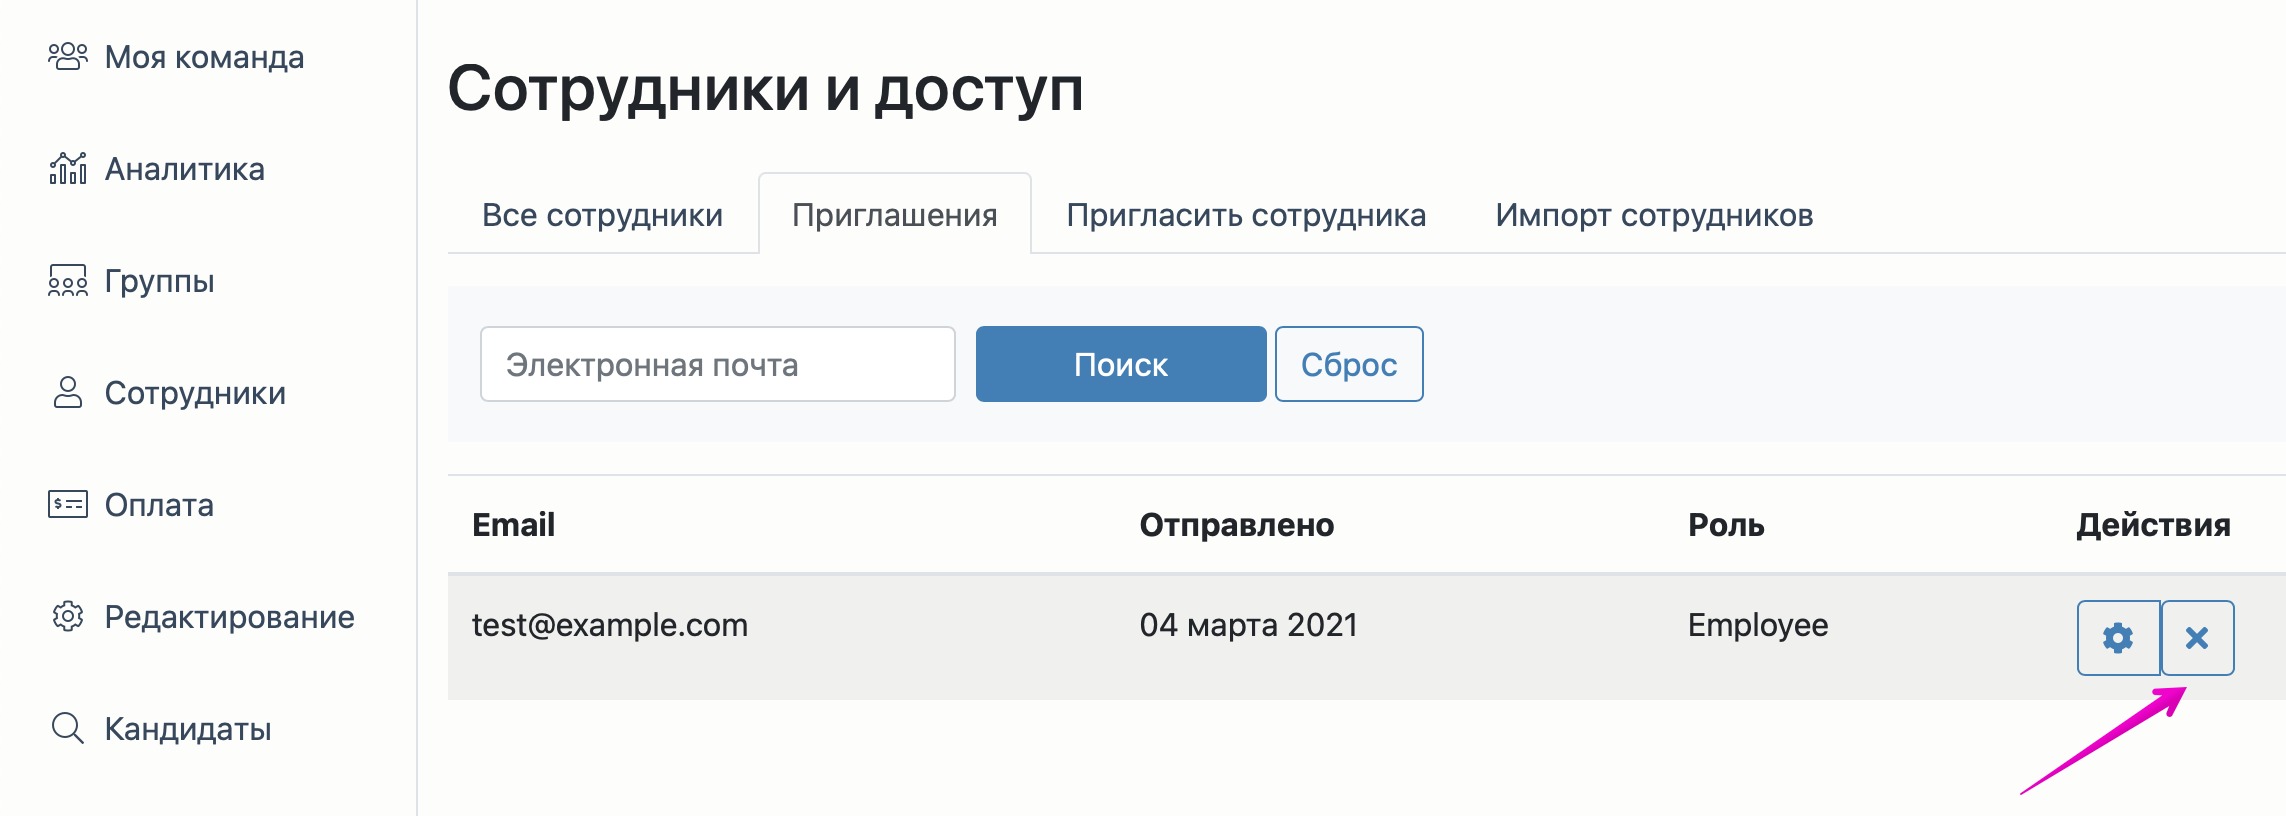The height and width of the screenshot is (816, 2286).
Task: Navigate to Аналитика in sidebar
Action: pyautogui.click(x=185, y=169)
